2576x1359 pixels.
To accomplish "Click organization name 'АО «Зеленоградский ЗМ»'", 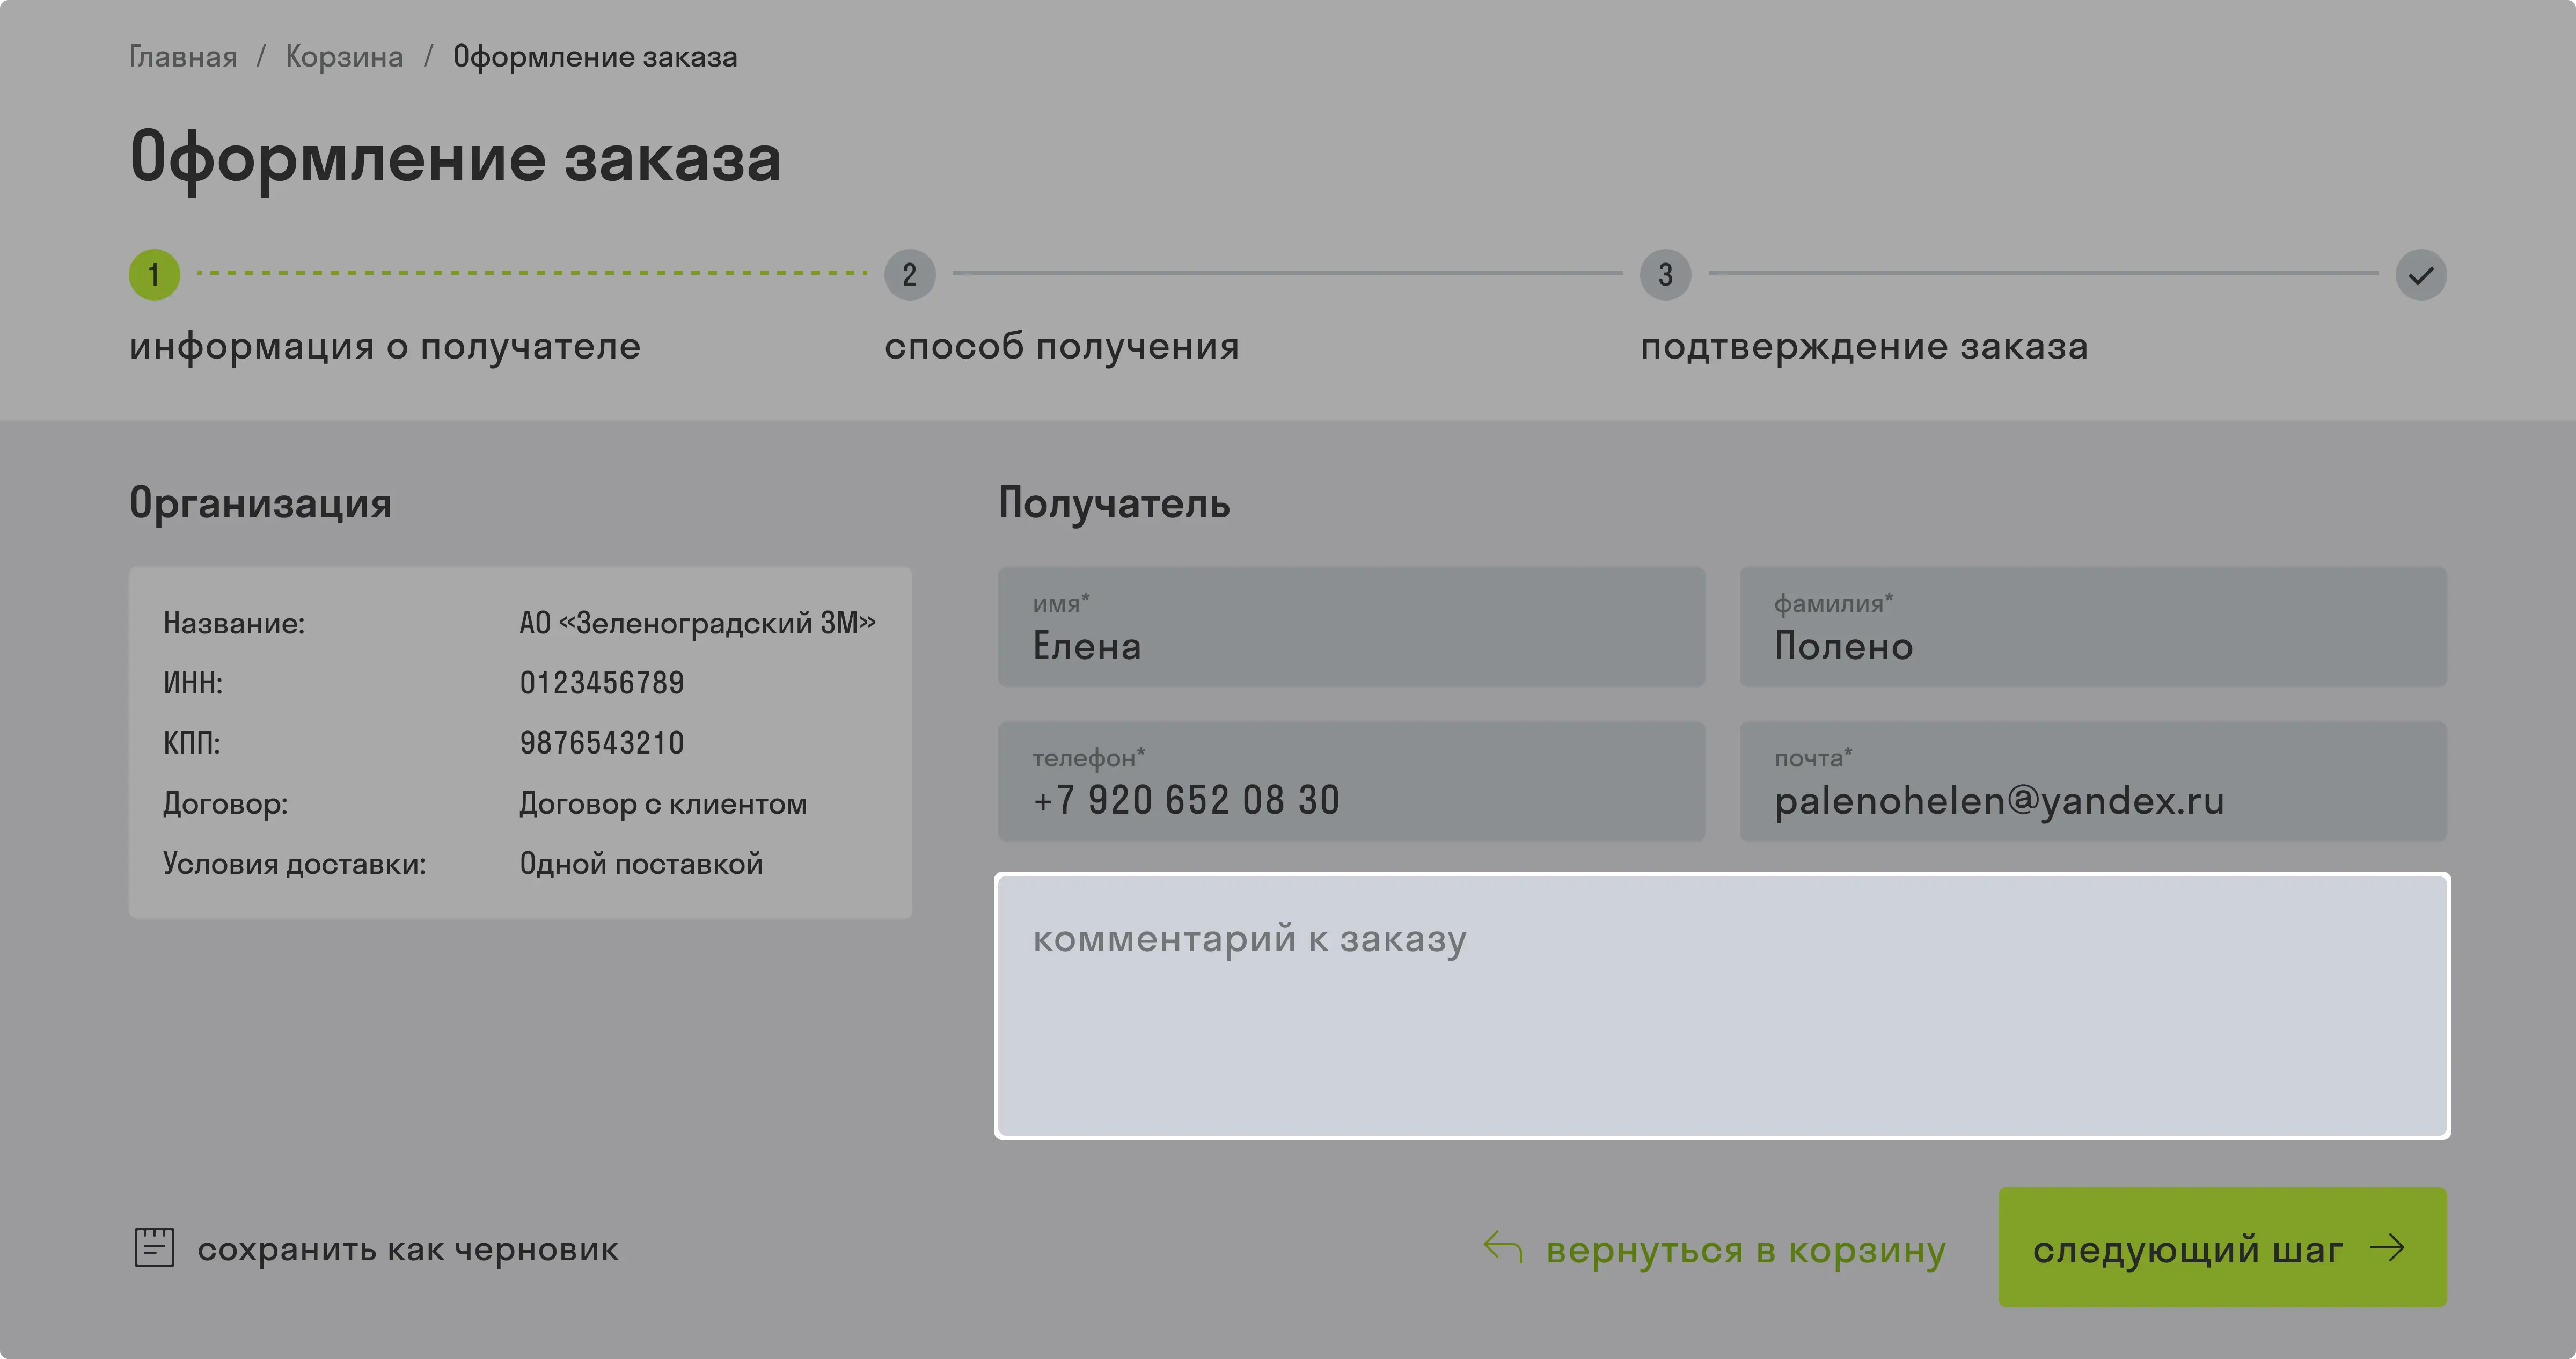I will click(697, 623).
